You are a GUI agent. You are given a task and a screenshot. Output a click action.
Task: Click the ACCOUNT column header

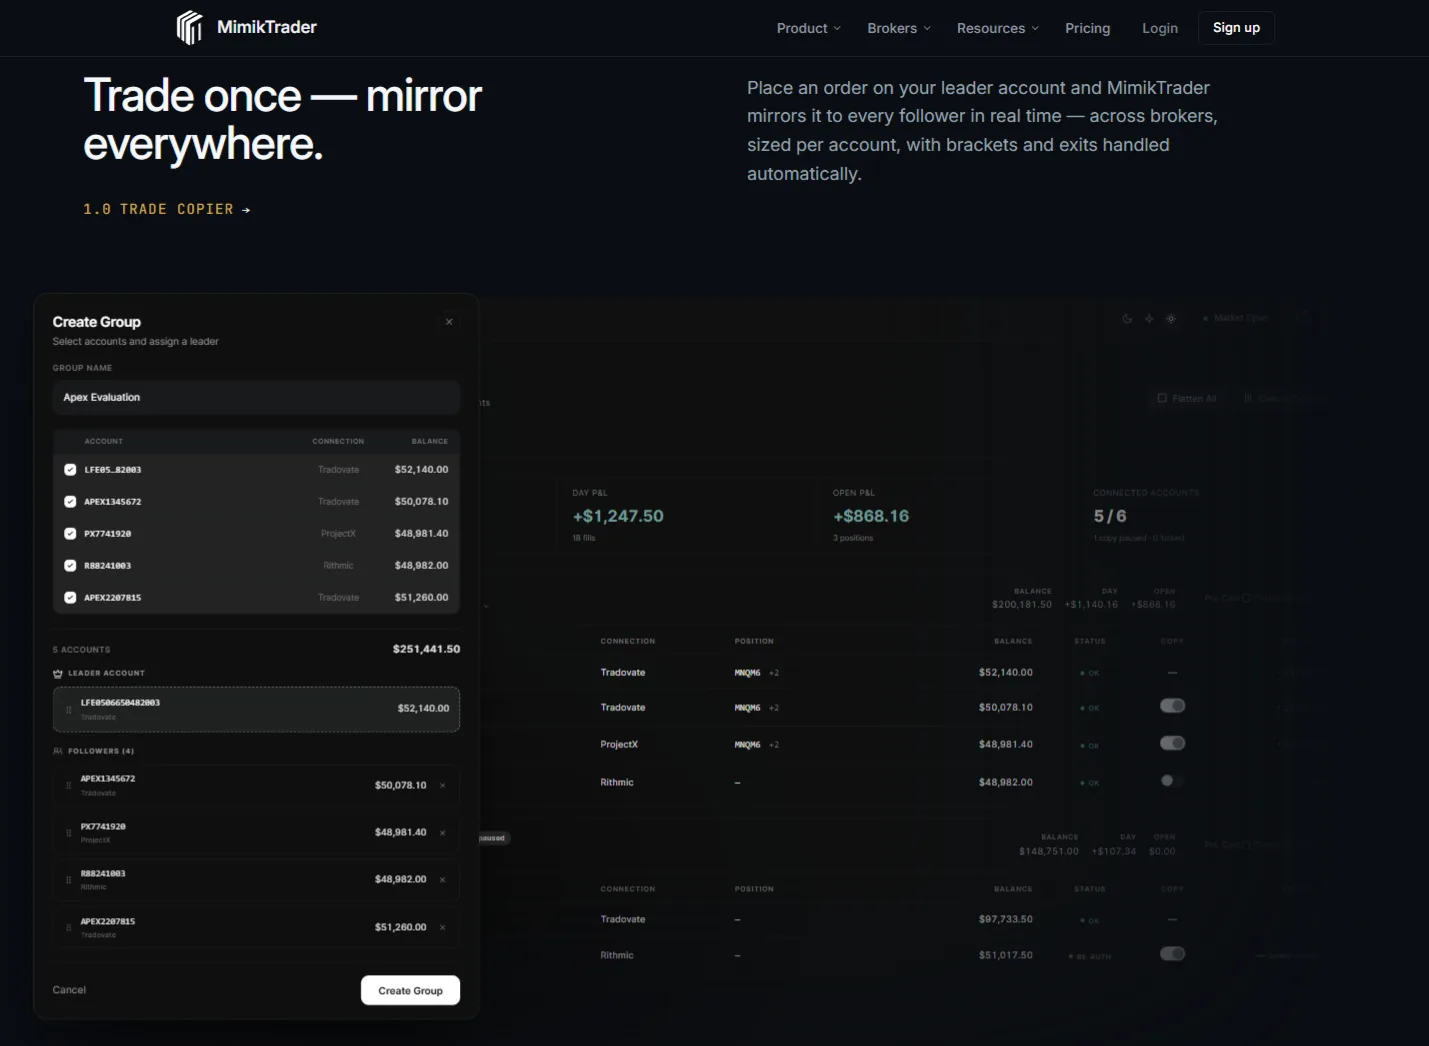coord(104,441)
